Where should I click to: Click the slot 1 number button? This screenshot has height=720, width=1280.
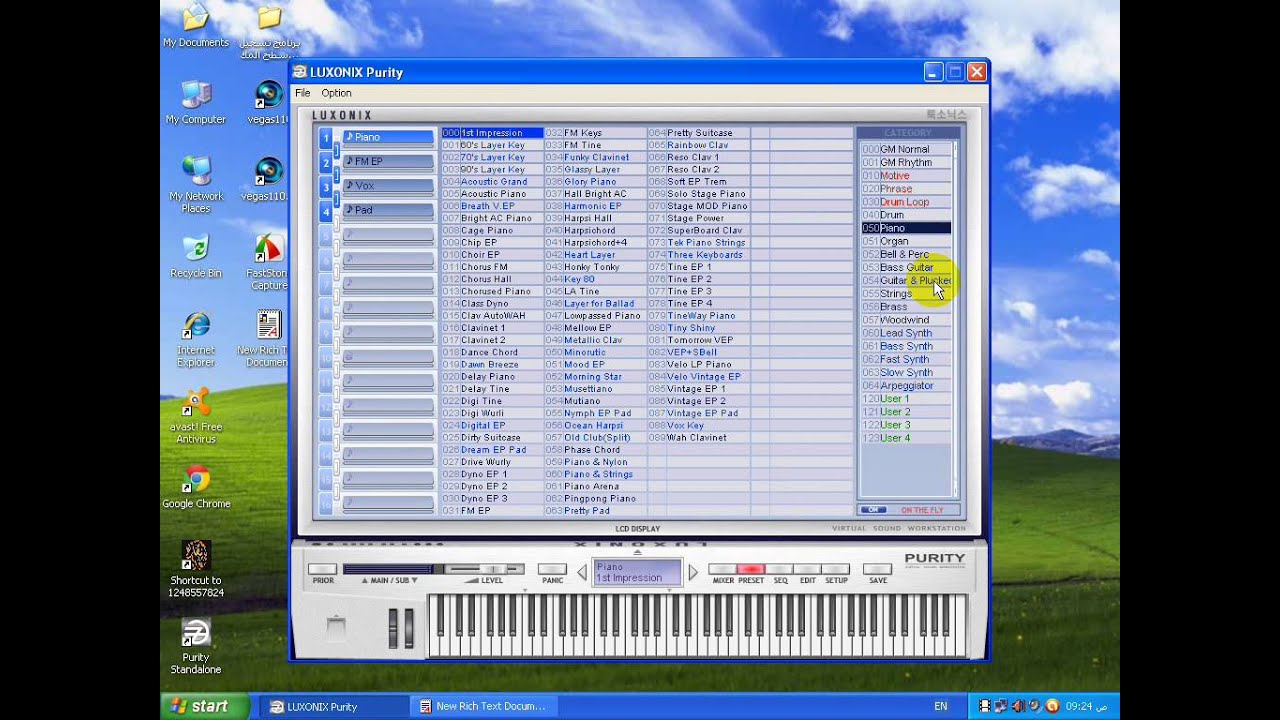click(x=326, y=137)
